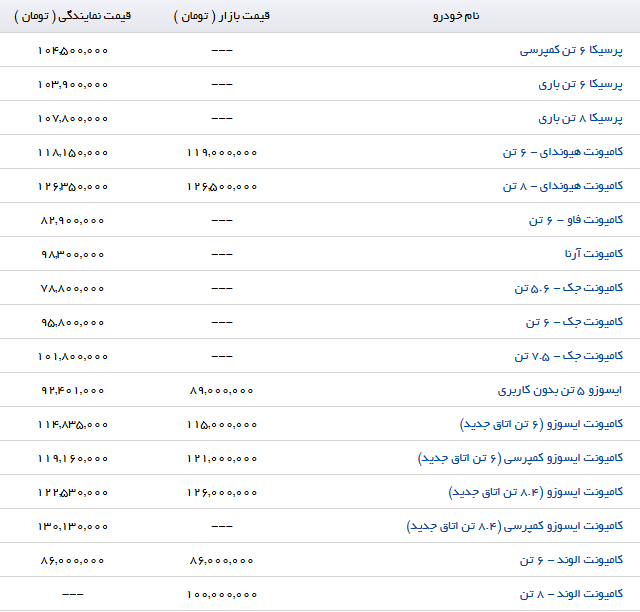Image resolution: width=640 pixels, height=612 pixels.
Task: Select market price ۱۲۶,۰۰۰,۰۰۰
Action: coord(222,492)
